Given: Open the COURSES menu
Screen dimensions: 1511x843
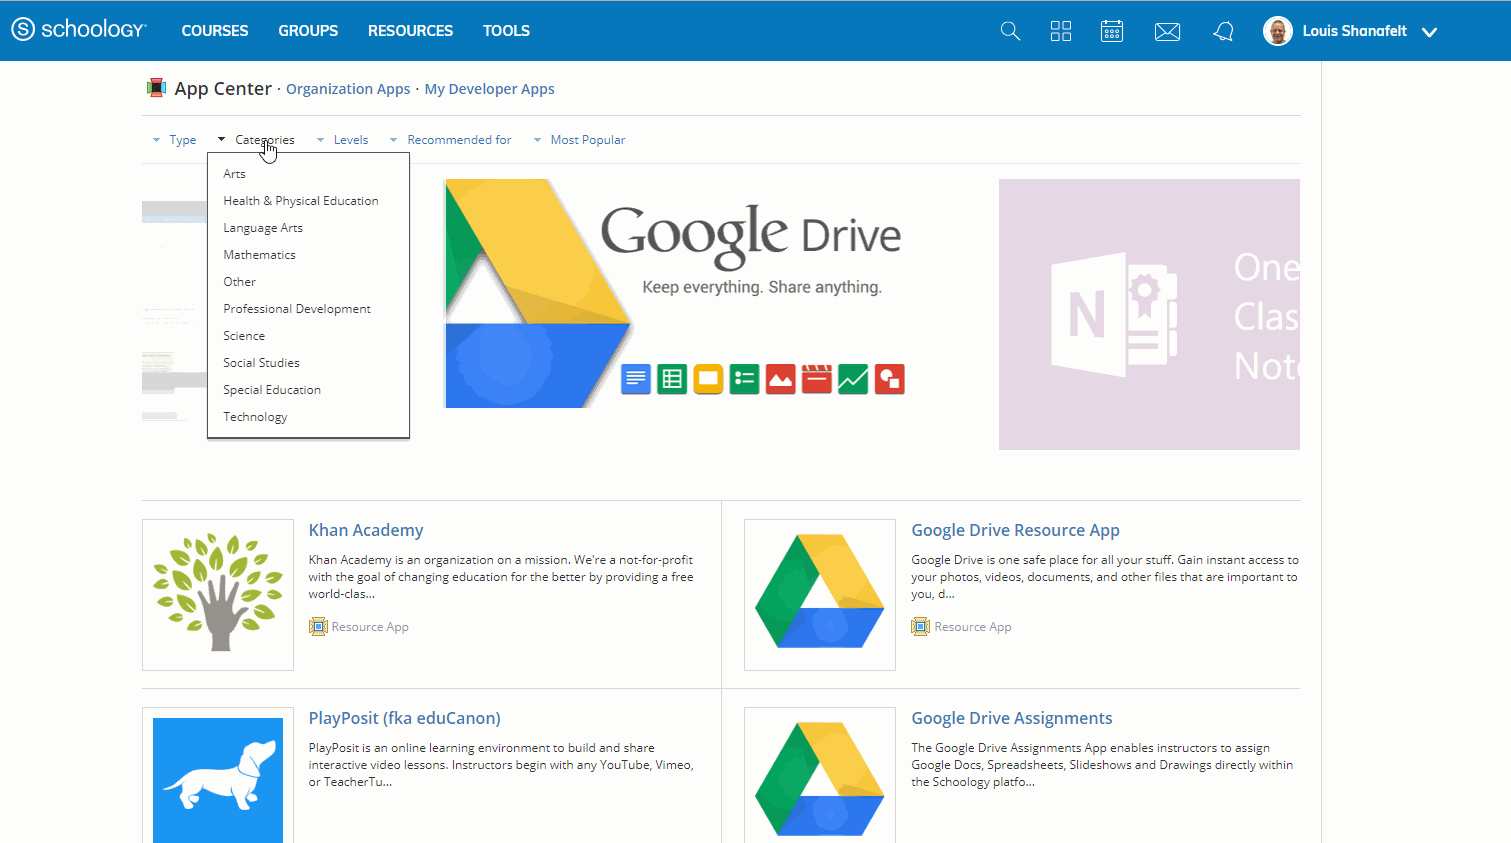Looking at the screenshot, I should pyautogui.click(x=215, y=31).
